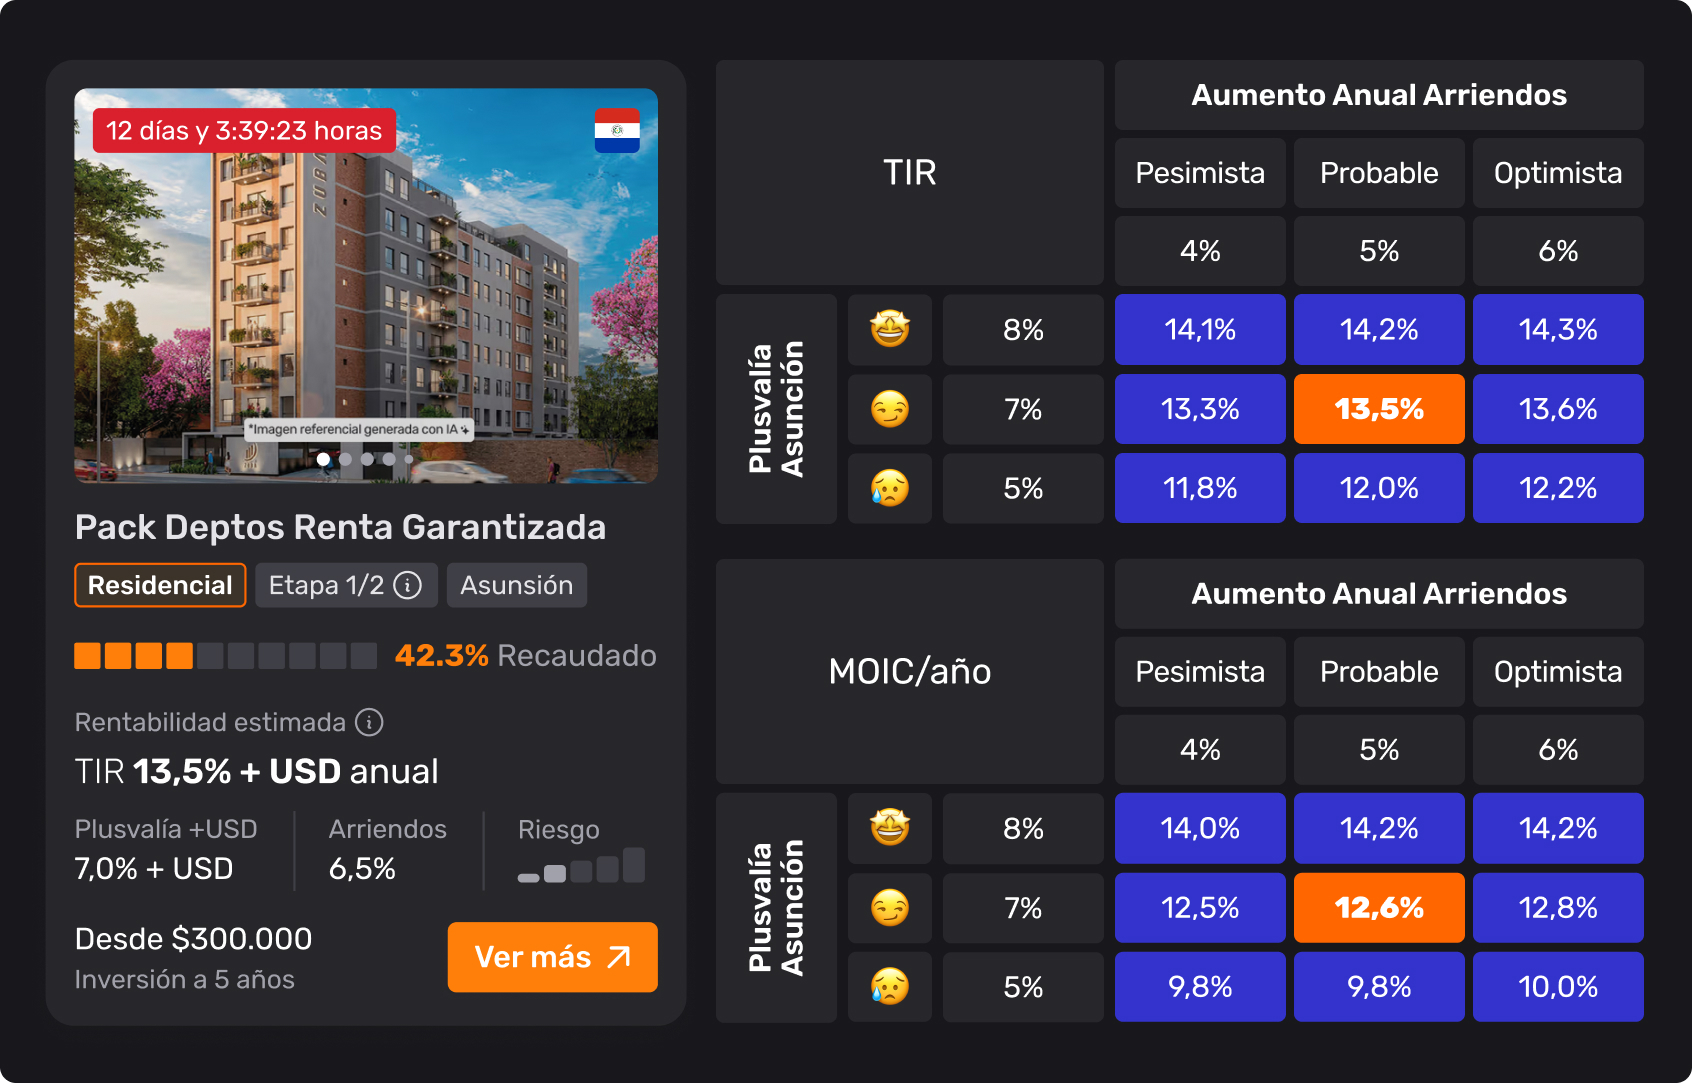Click the info icon next to Etapa 1/2
Viewport: 1692px width, 1083px height.
click(x=407, y=585)
